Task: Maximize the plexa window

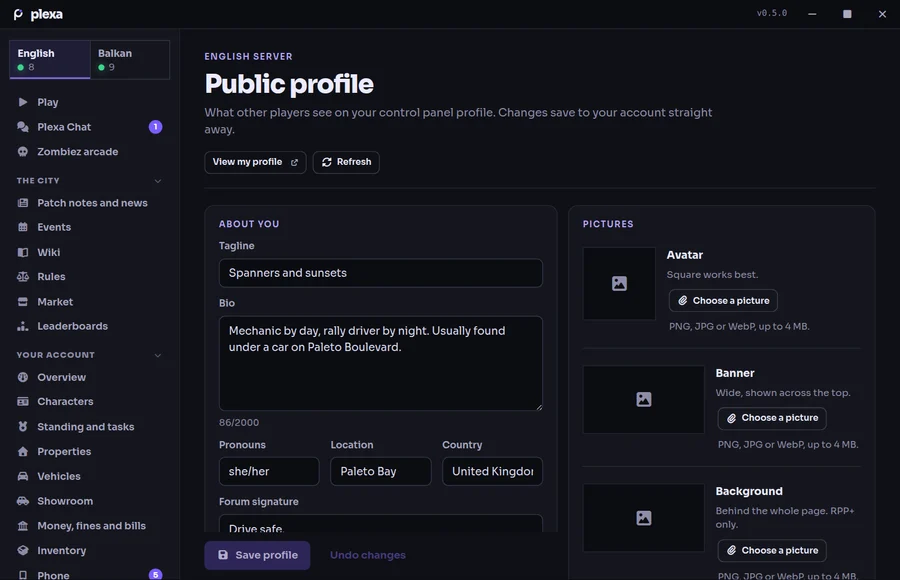Action: click(847, 14)
